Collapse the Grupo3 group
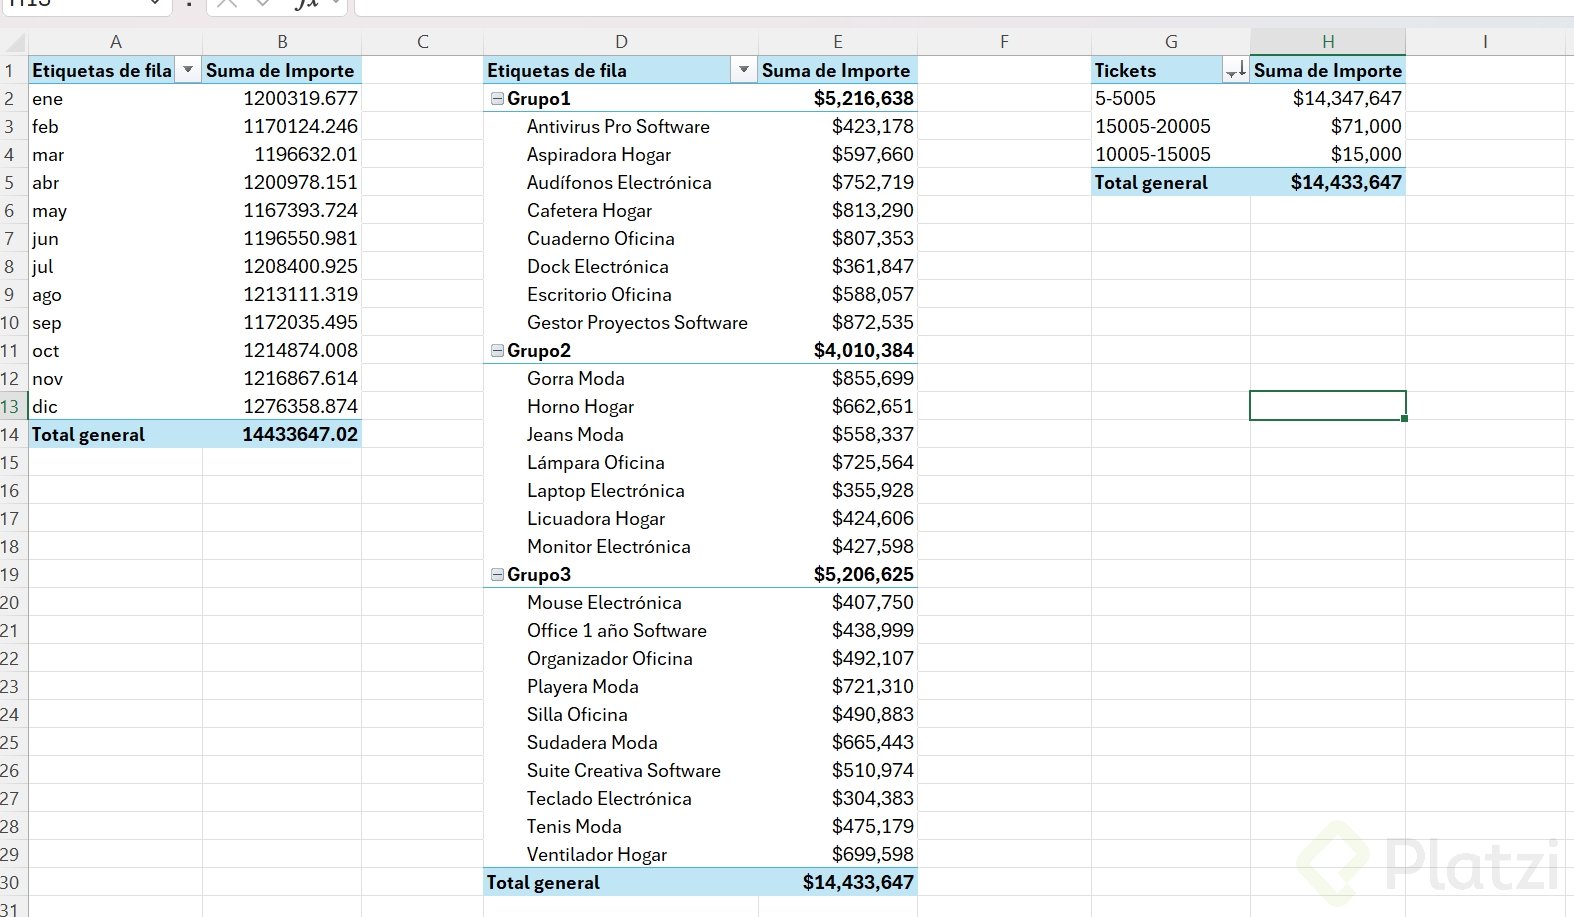This screenshot has height=917, width=1574. pos(497,575)
